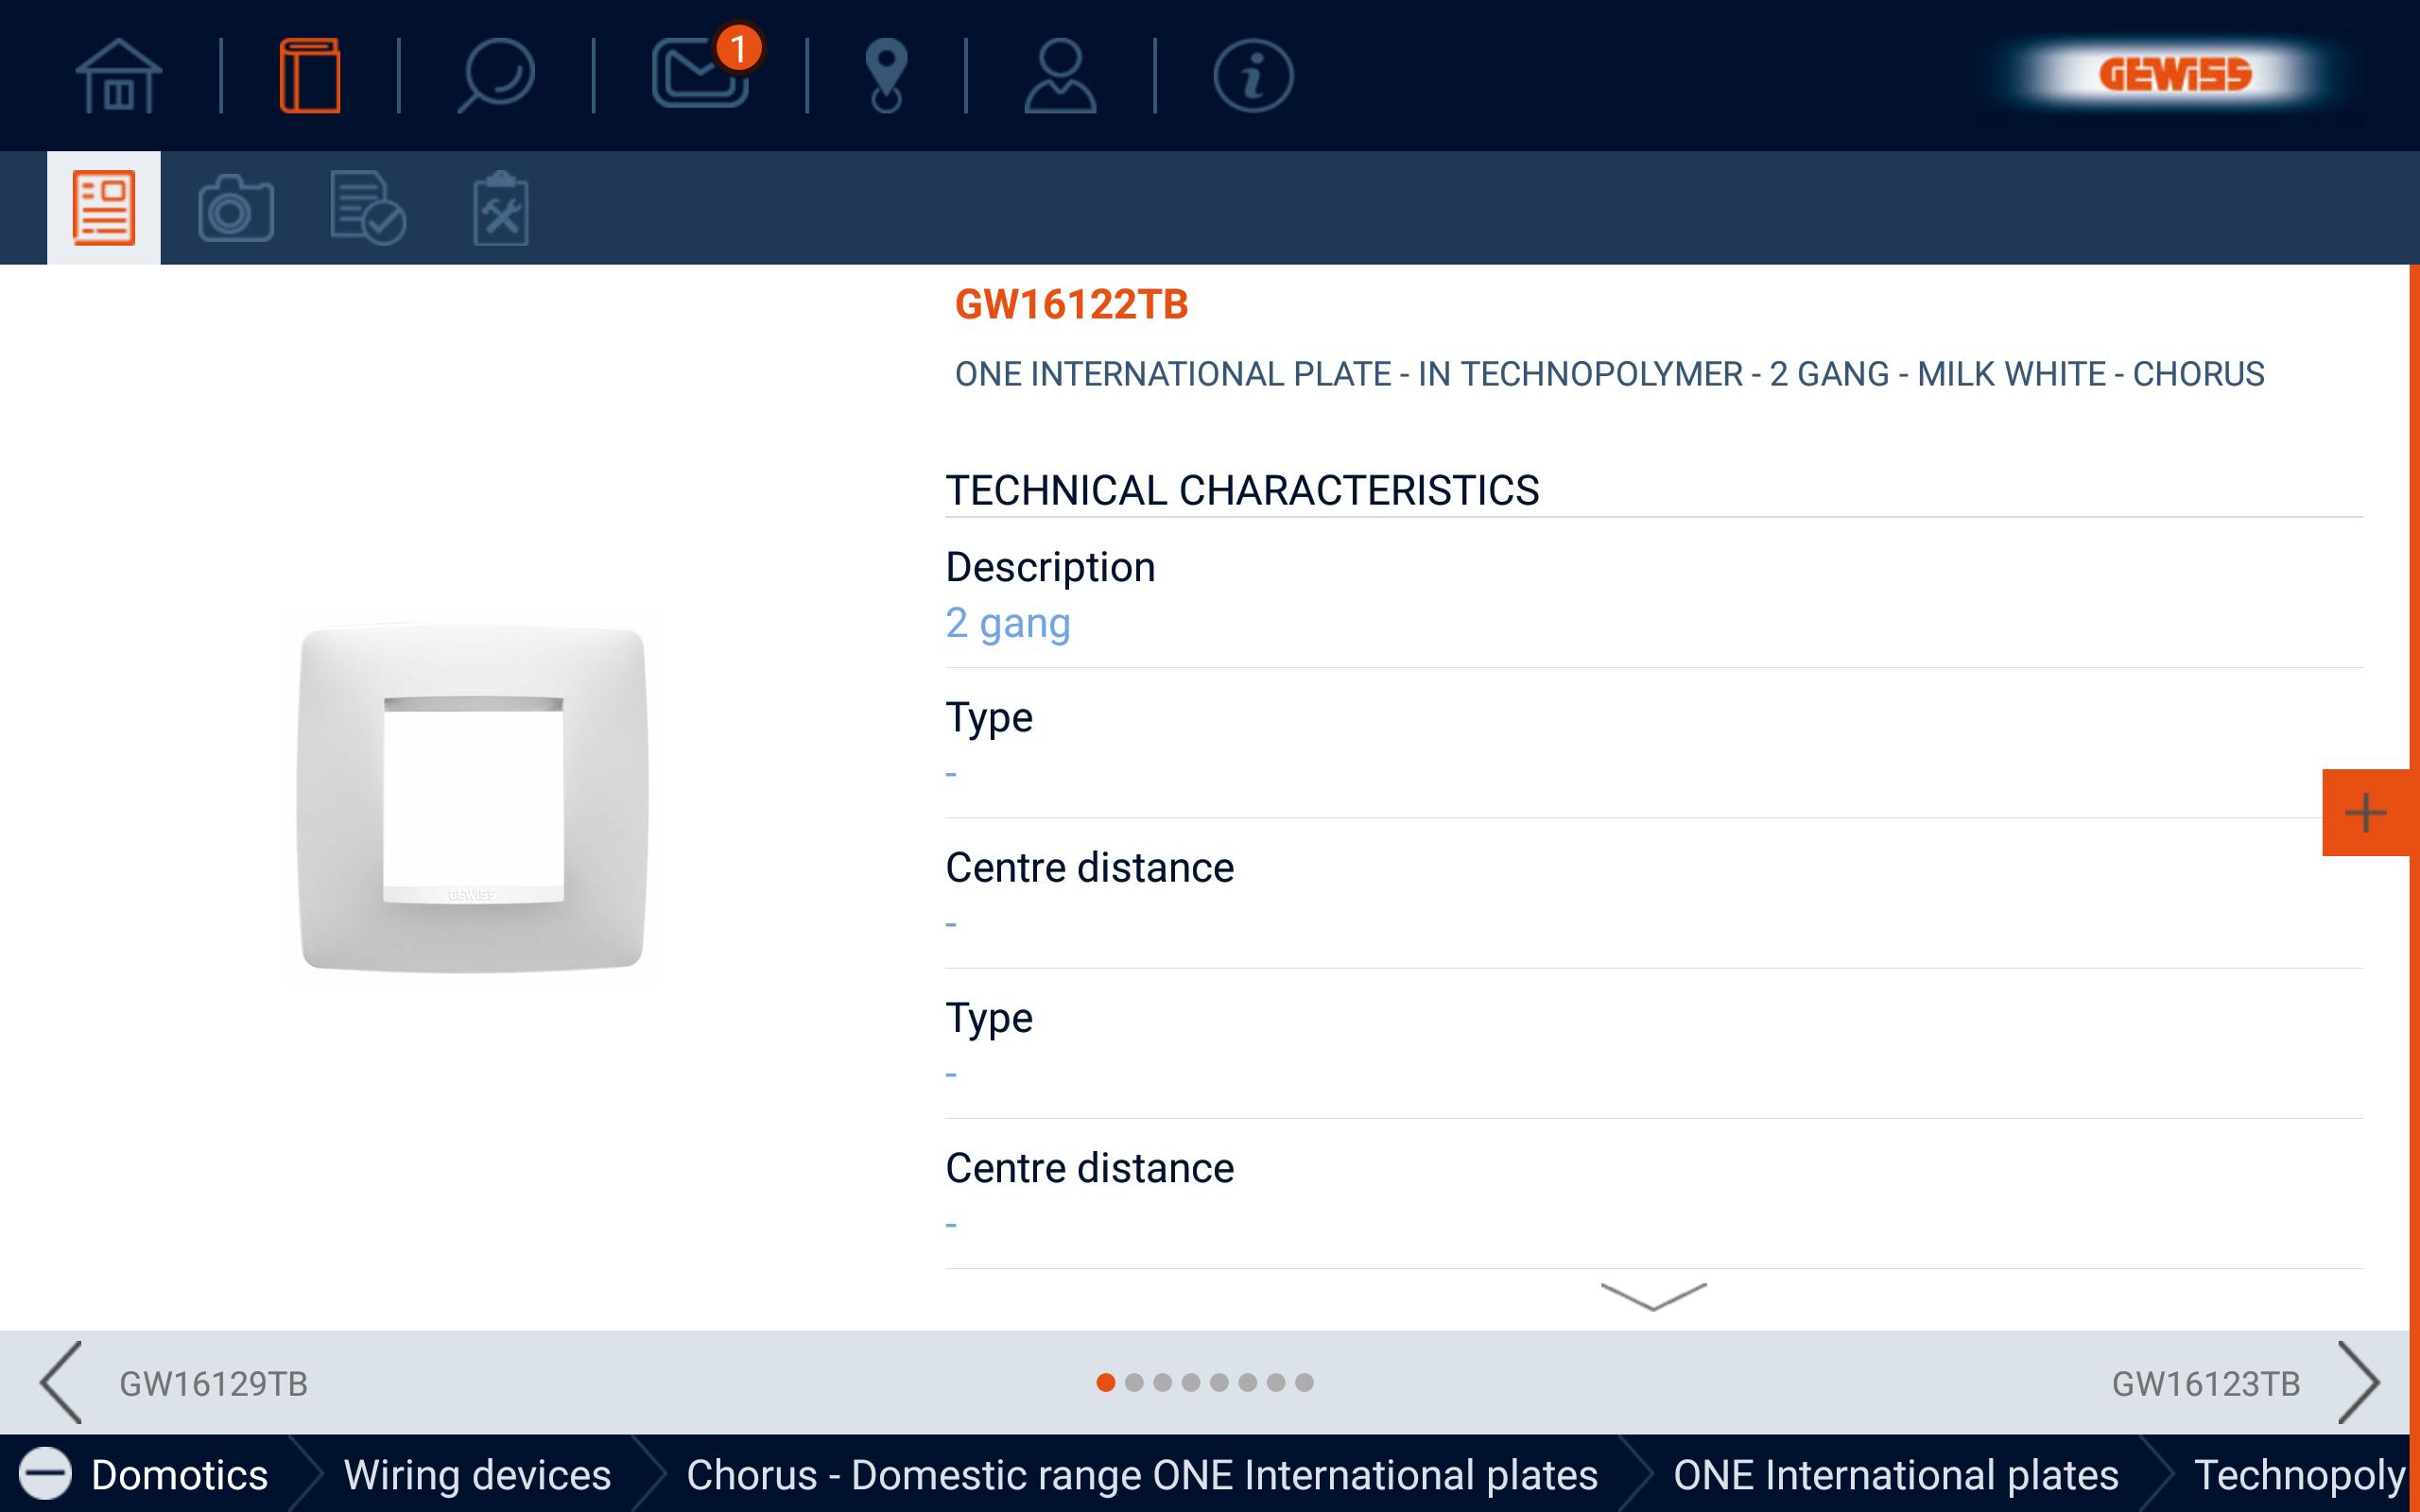This screenshot has width=2420, height=1512.
Task: Switch to the certified documents tab
Action: 368,208
